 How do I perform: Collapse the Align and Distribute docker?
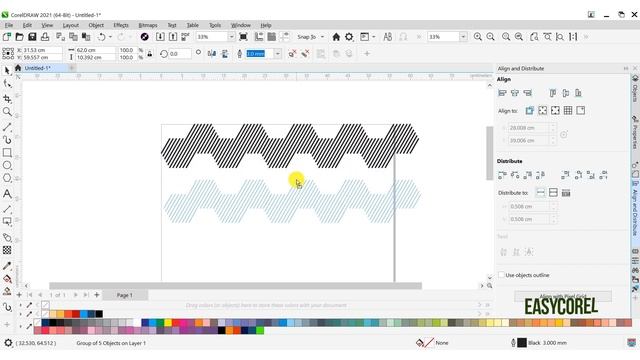coord(626,68)
